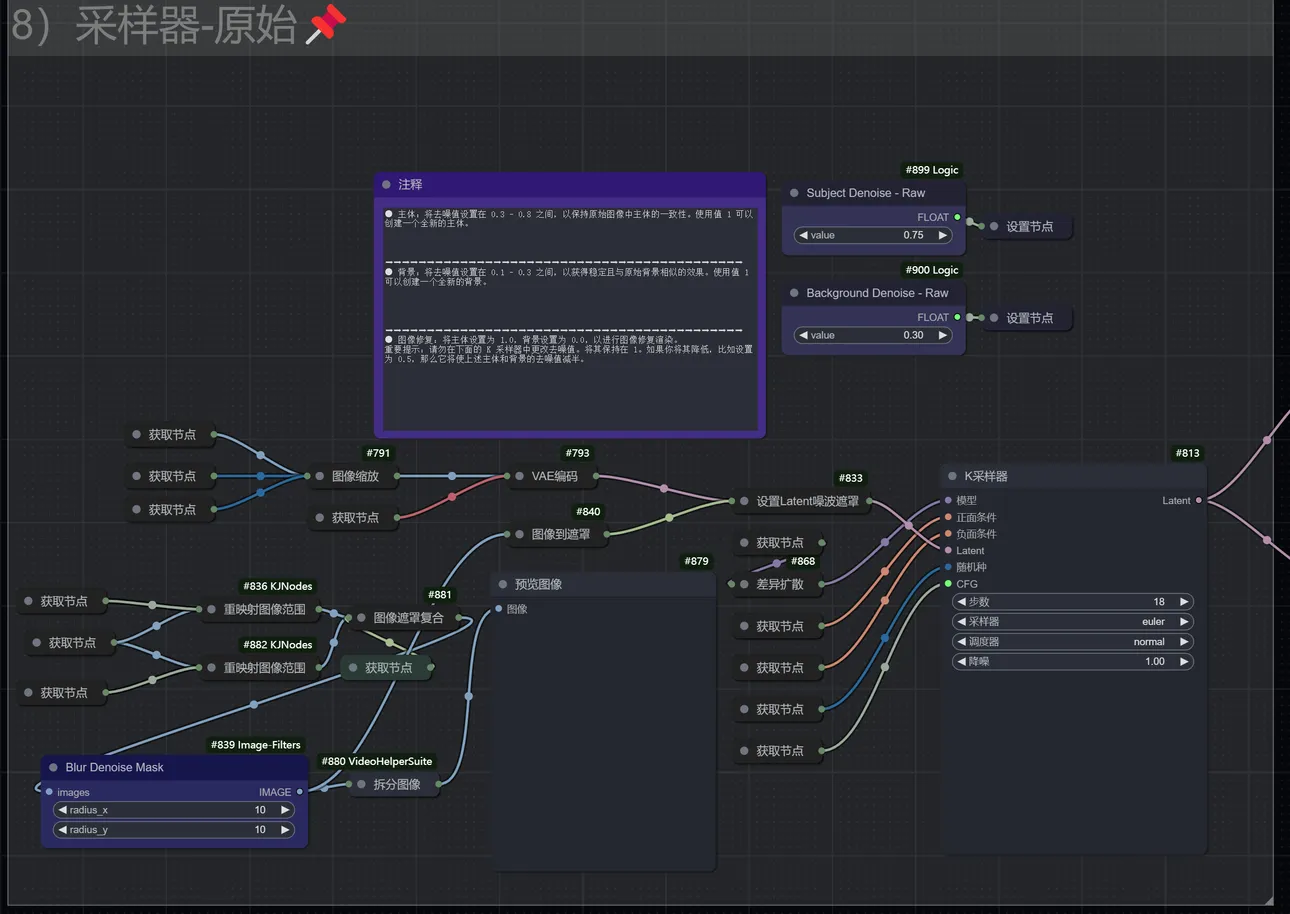Select previous 调度器 option with left arrow
The image size is (1290, 914).
click(962, 642)
